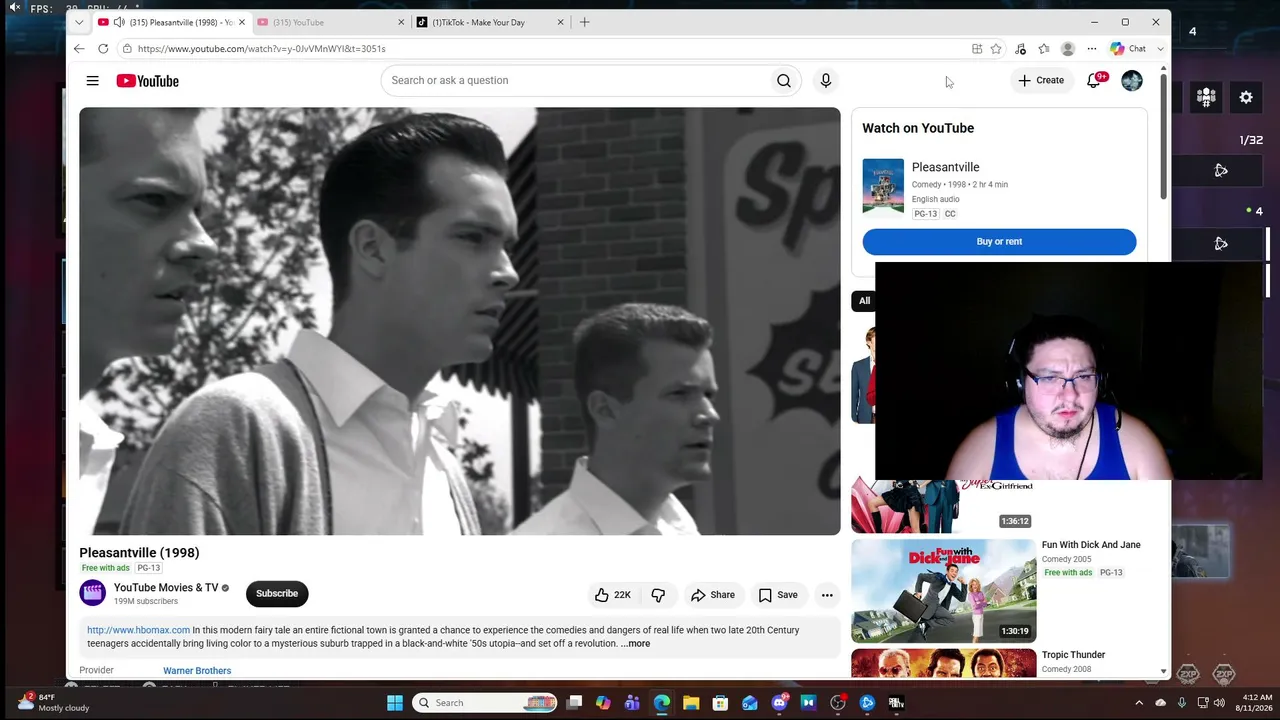Screen dimensions: 1280x720
Task: Open the taskbar Search box
Action: (484, 703)
